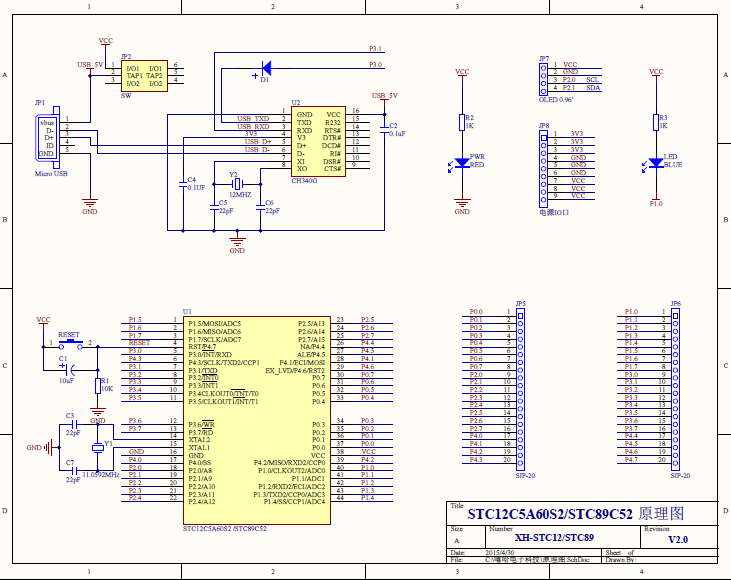Click the P2.5 net label at U1 pin 23
This screenshot has width=731, height=580.
click(x=367, y=319)
